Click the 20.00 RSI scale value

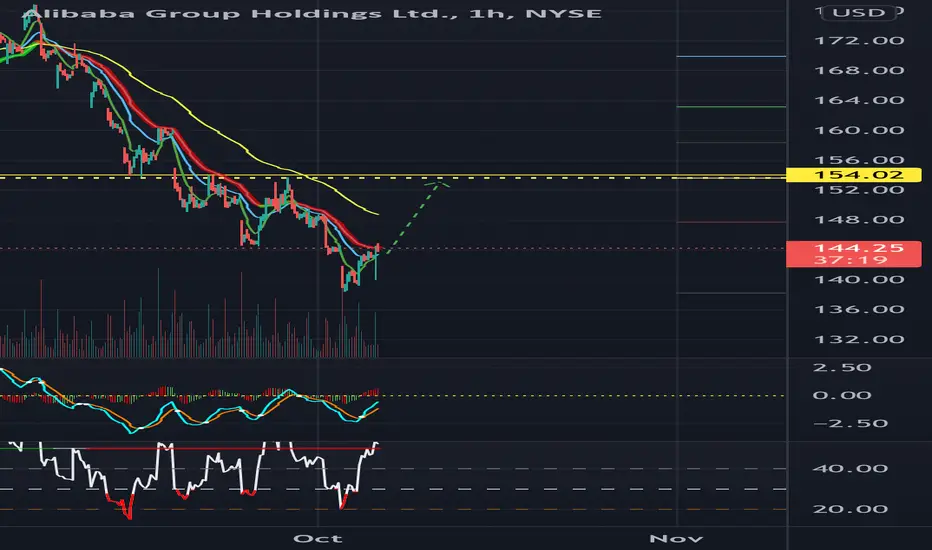[850, 509]
